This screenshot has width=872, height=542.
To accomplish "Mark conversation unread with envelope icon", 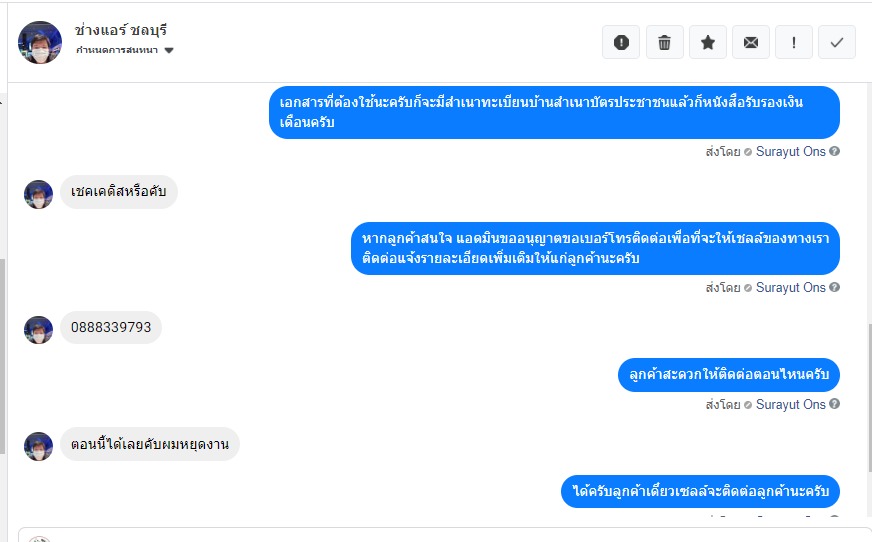I will point(750,42).
